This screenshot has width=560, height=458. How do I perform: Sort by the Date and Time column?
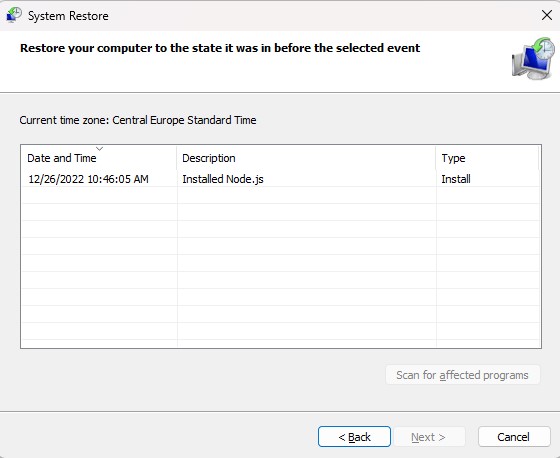62,158
